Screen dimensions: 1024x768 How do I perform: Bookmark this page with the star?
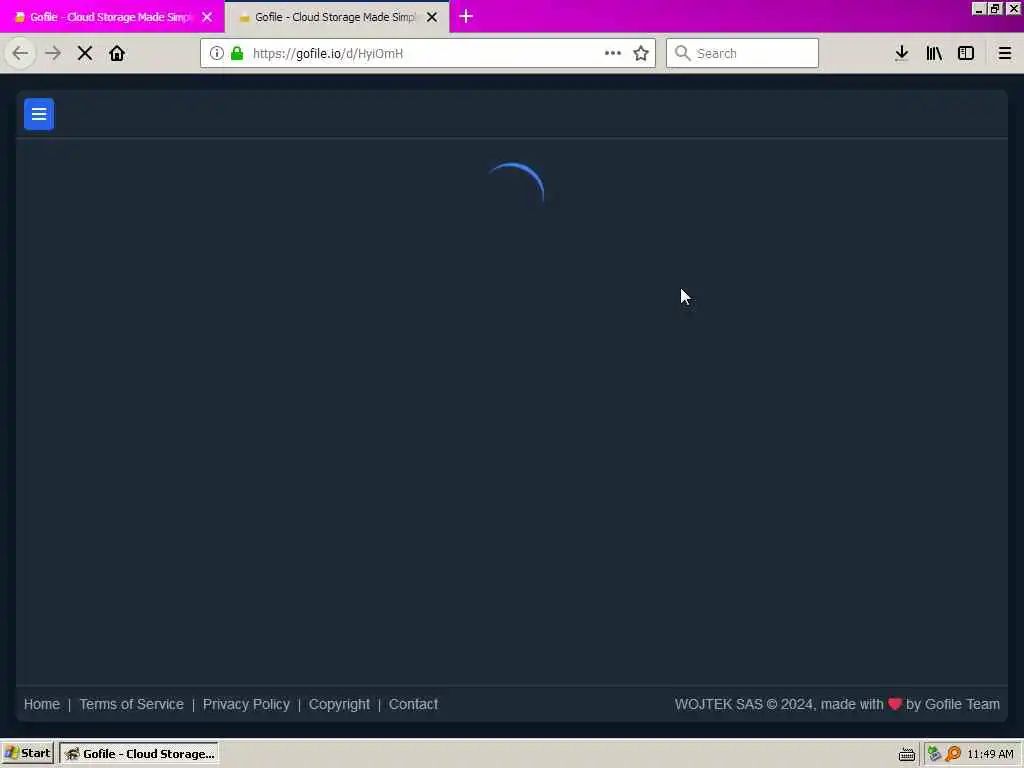[641, 53]
